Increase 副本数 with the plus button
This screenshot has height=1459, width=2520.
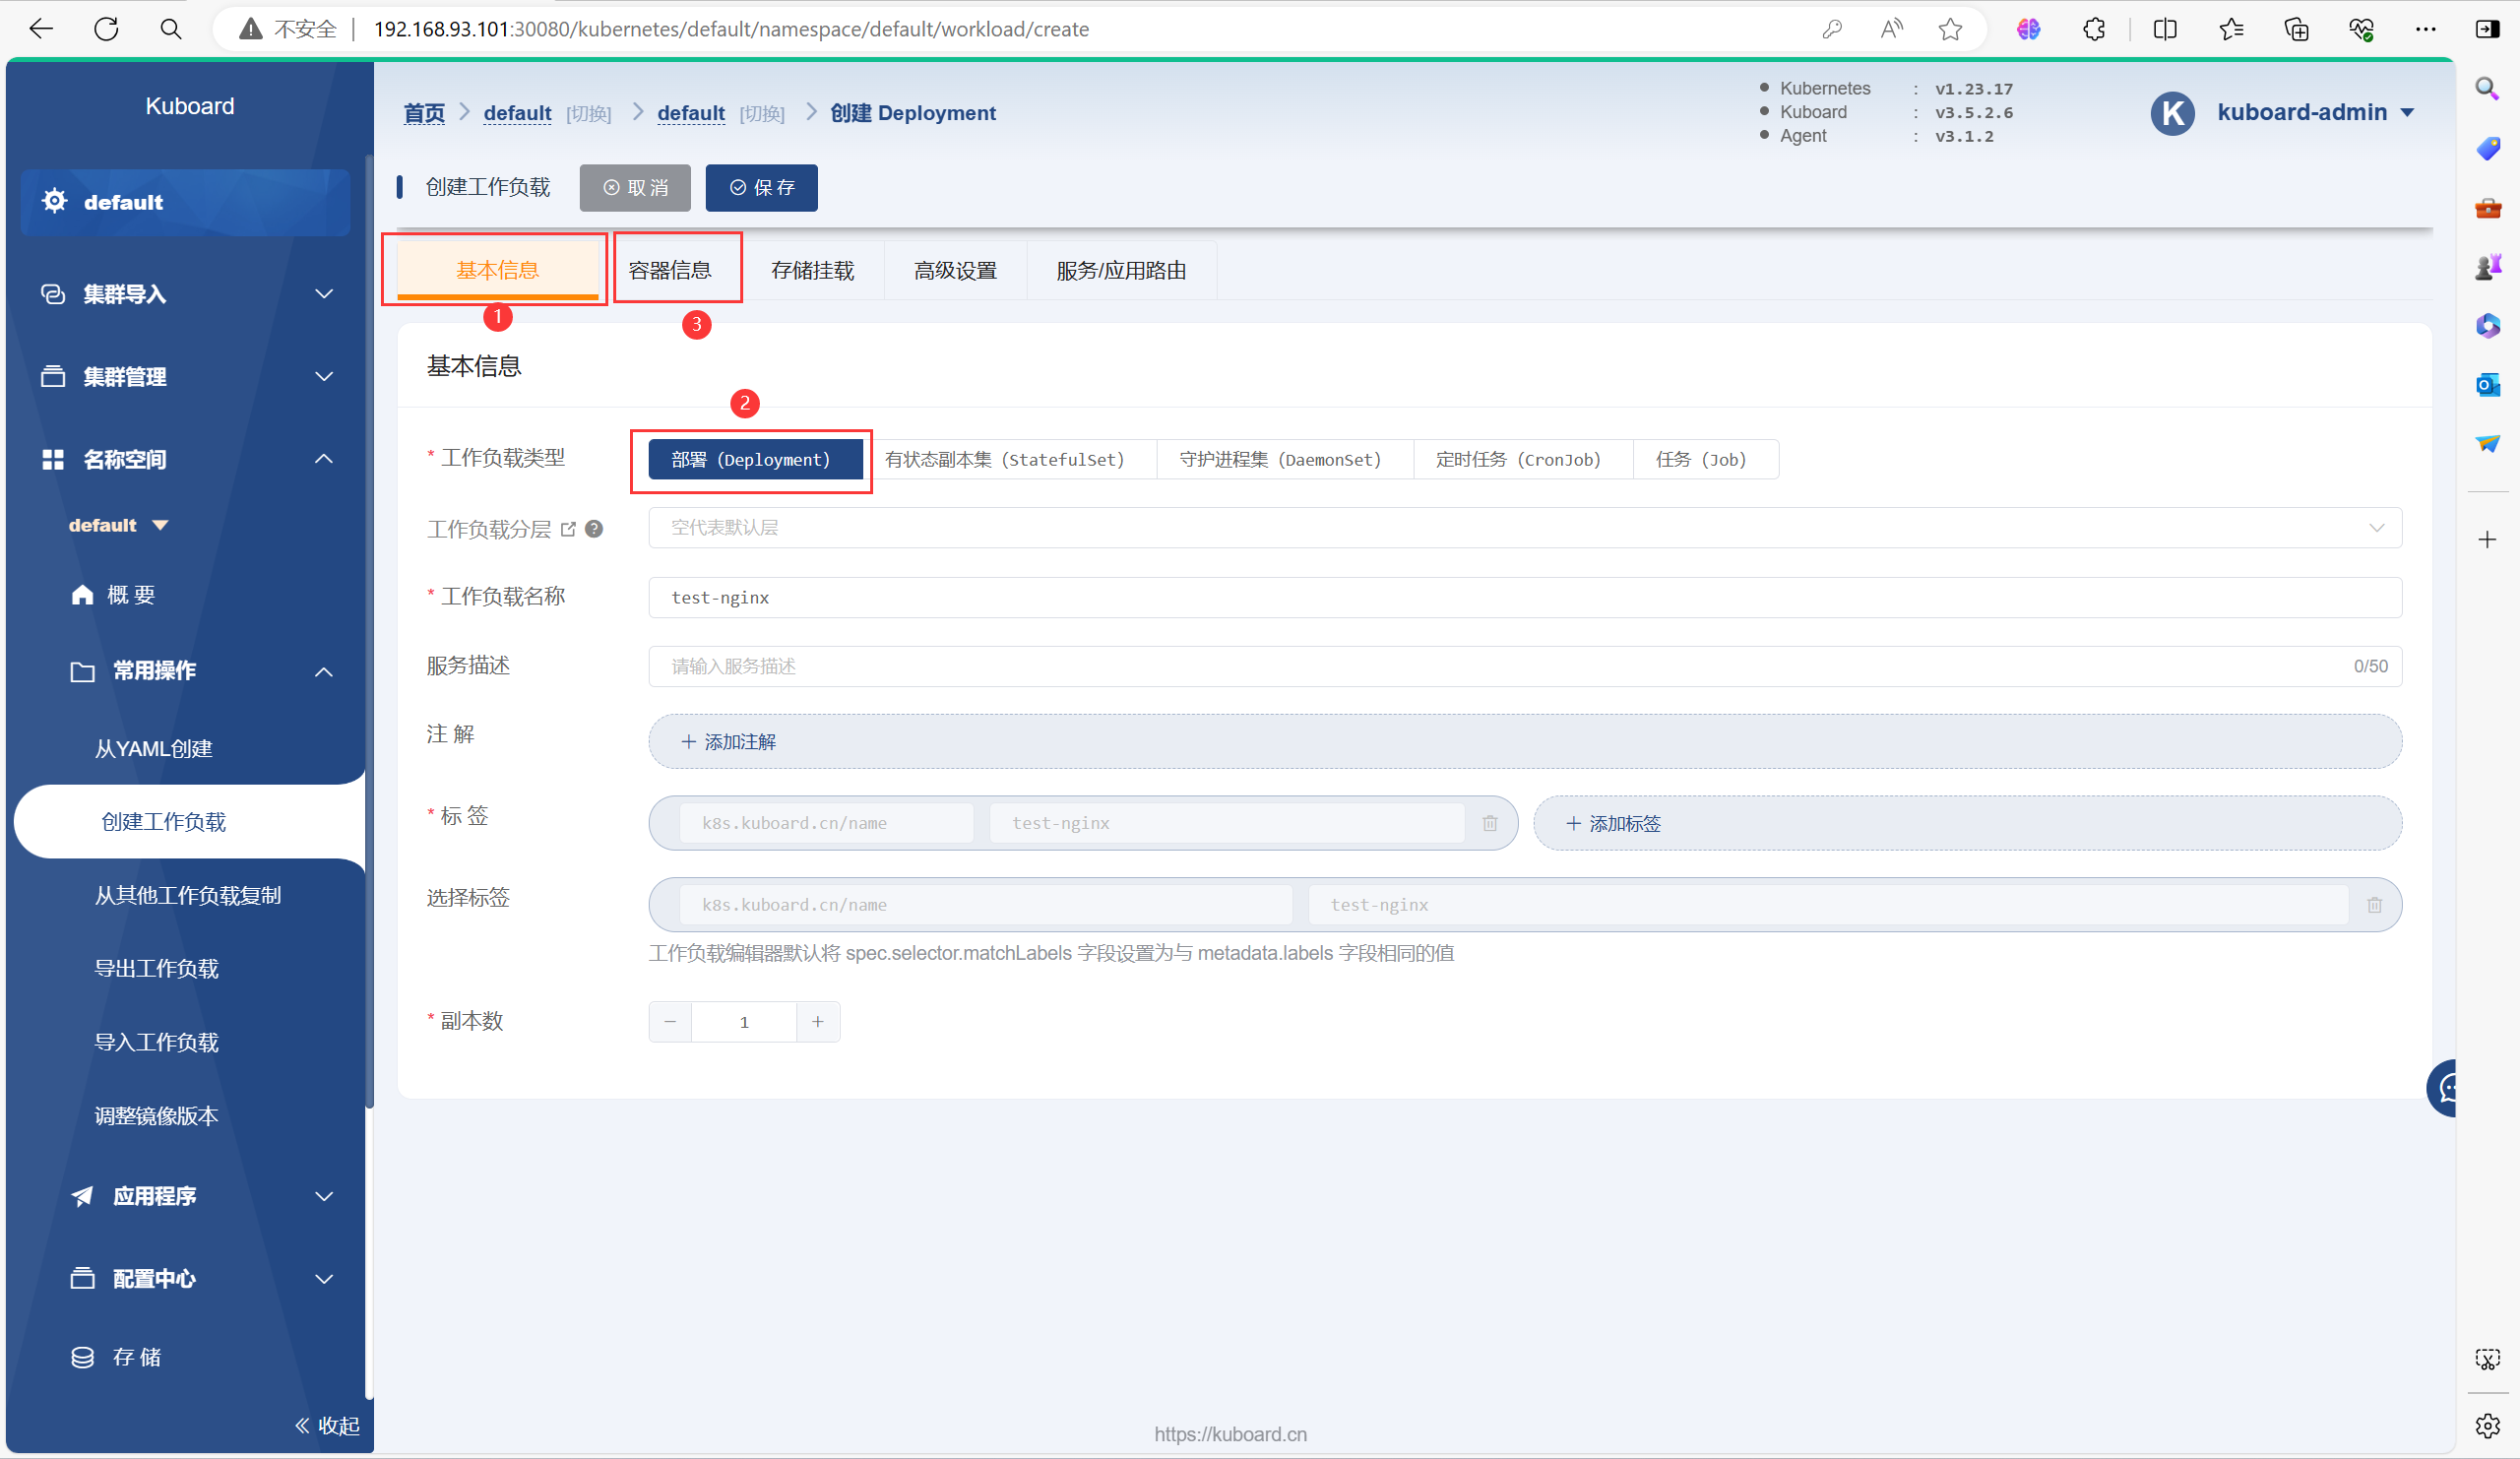[817, 1021]
